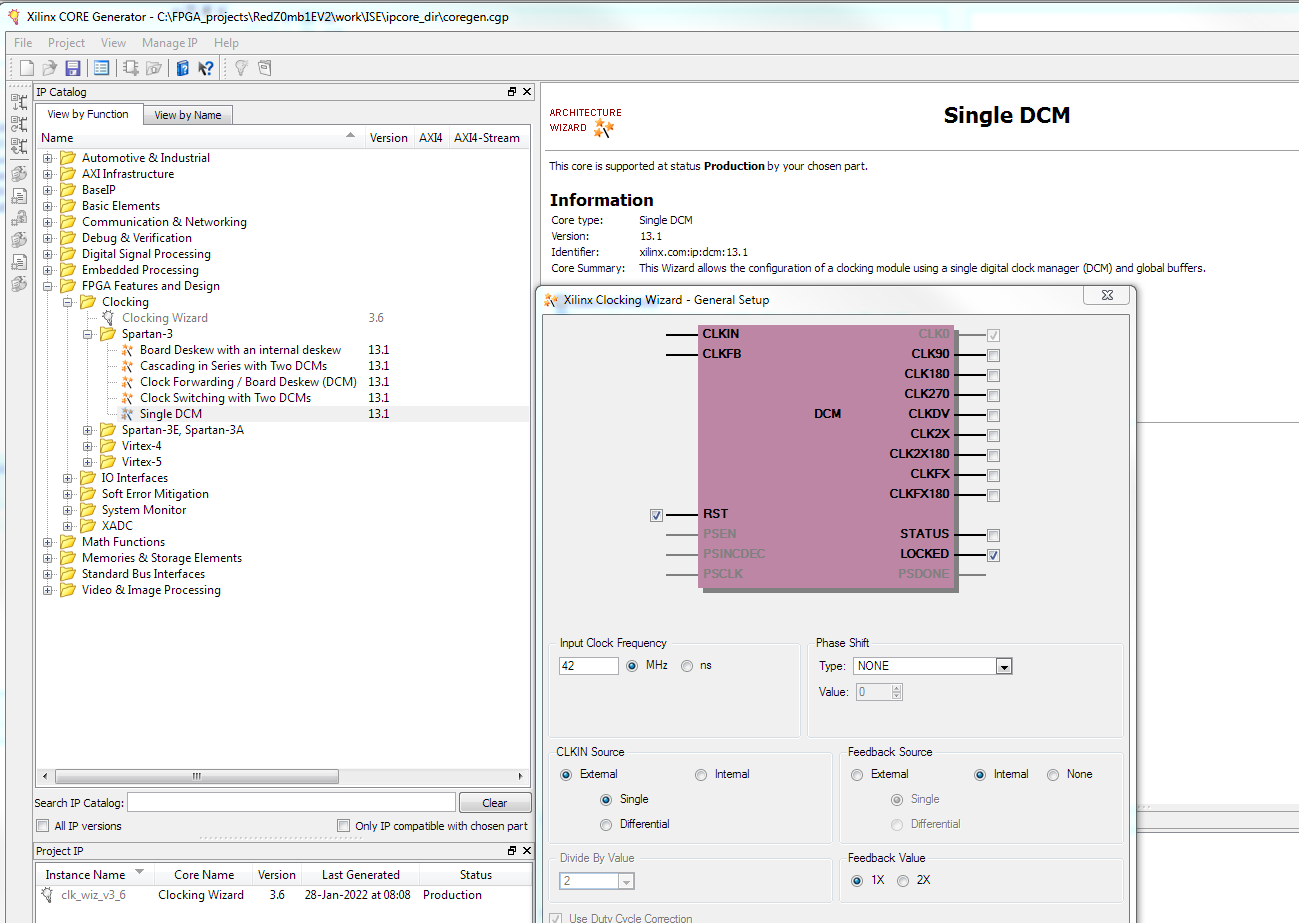The image size is (1299, 923).
Task: Click the New Project toolbar icon
Action: click(27, 68)
